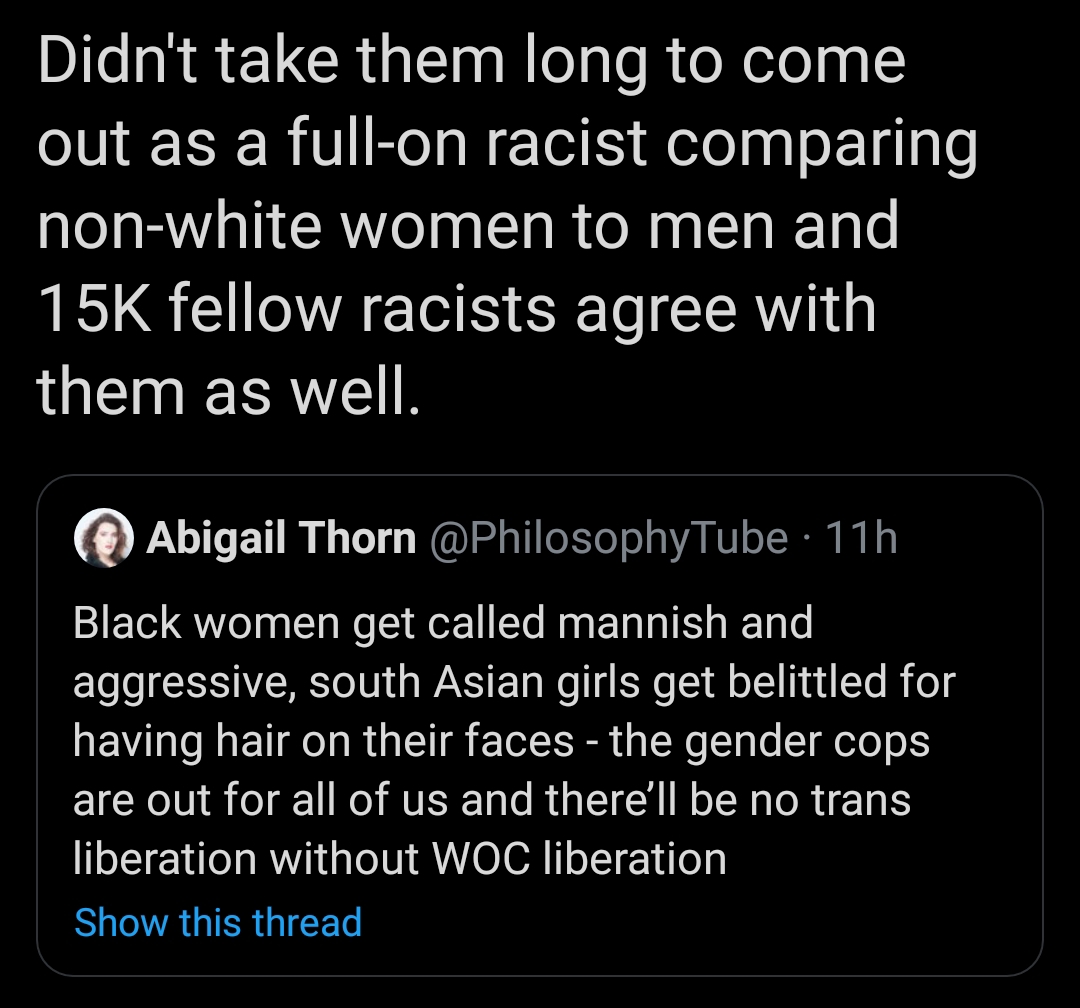The width and height of the screenshot is (1080, 1008).
Task: Click Abigail Thorn's profile avatar
Action: [x=105, y=540]
